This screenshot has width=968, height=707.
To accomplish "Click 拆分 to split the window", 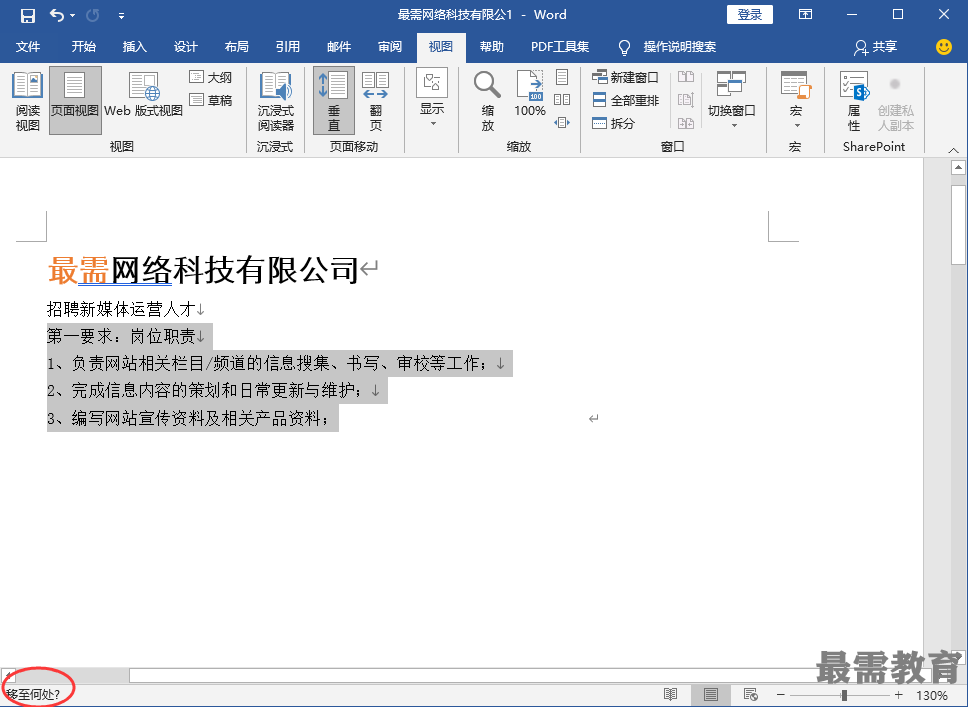I will [614, 123].
